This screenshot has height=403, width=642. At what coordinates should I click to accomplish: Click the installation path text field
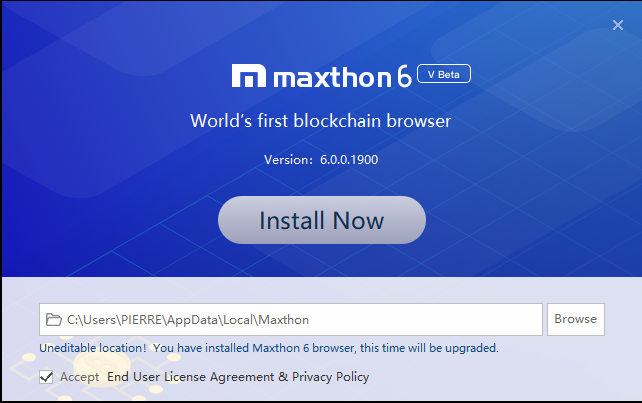click(x=300, y=320)
